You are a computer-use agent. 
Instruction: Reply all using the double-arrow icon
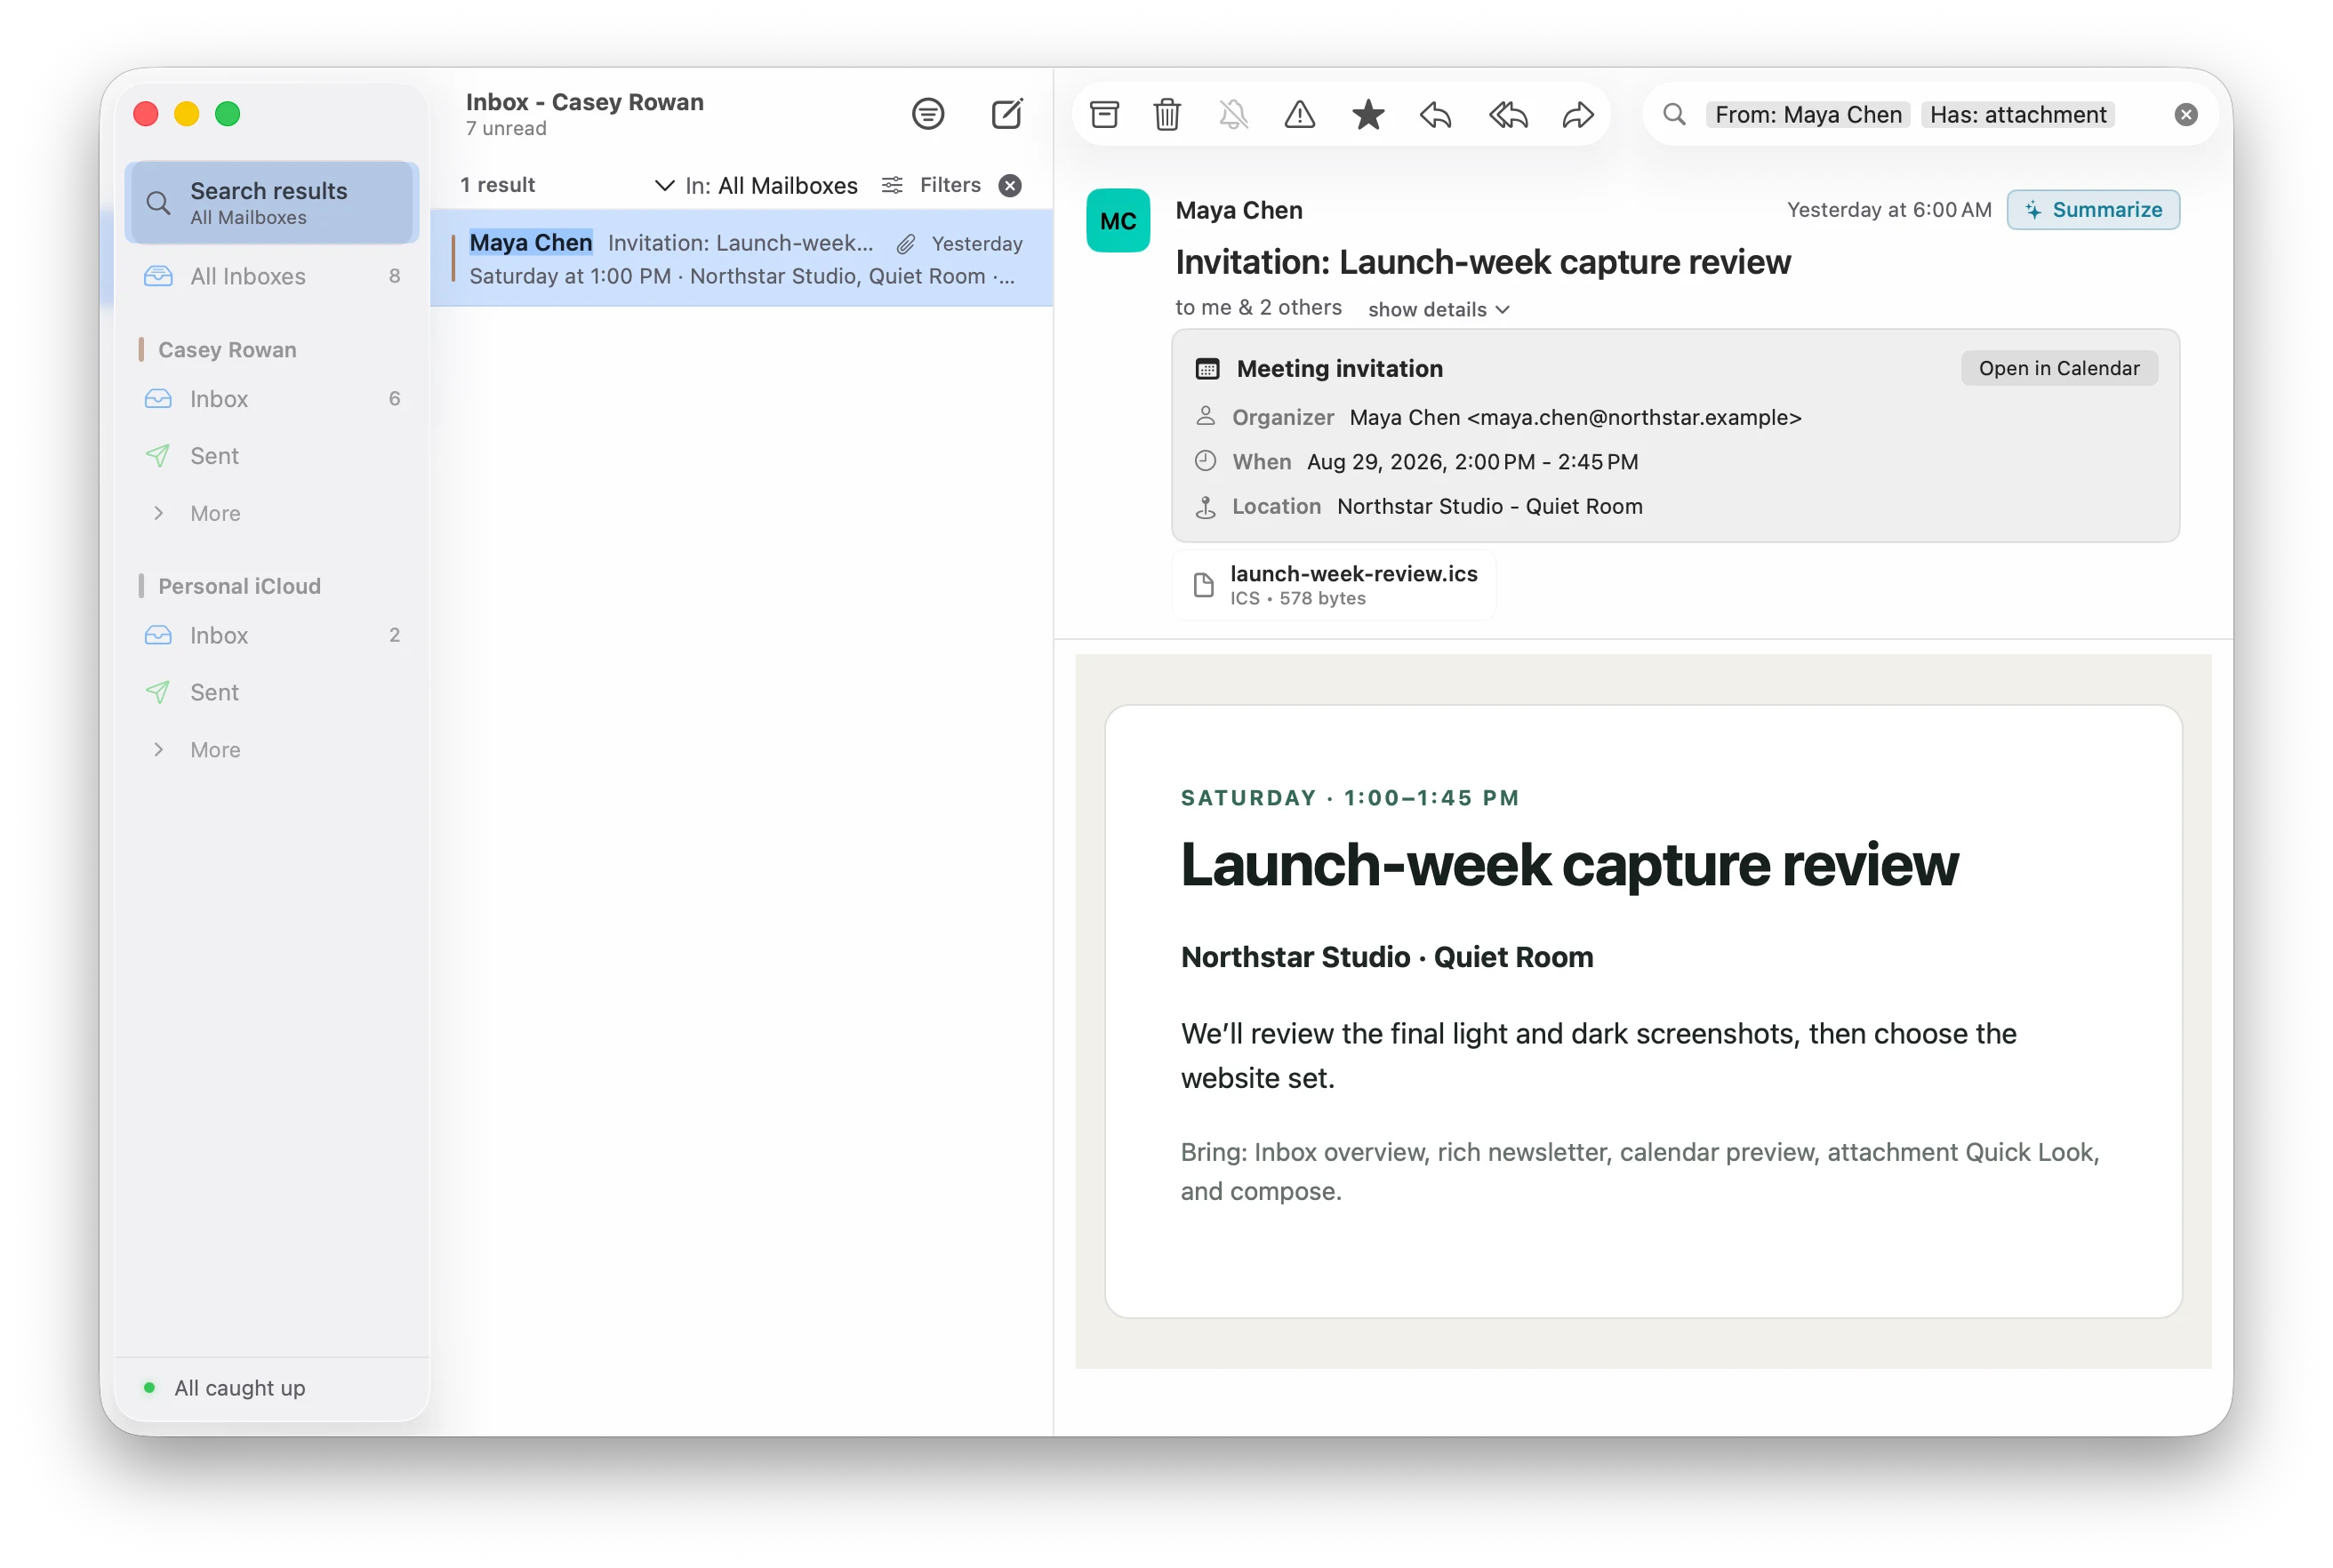point(1508,115)
